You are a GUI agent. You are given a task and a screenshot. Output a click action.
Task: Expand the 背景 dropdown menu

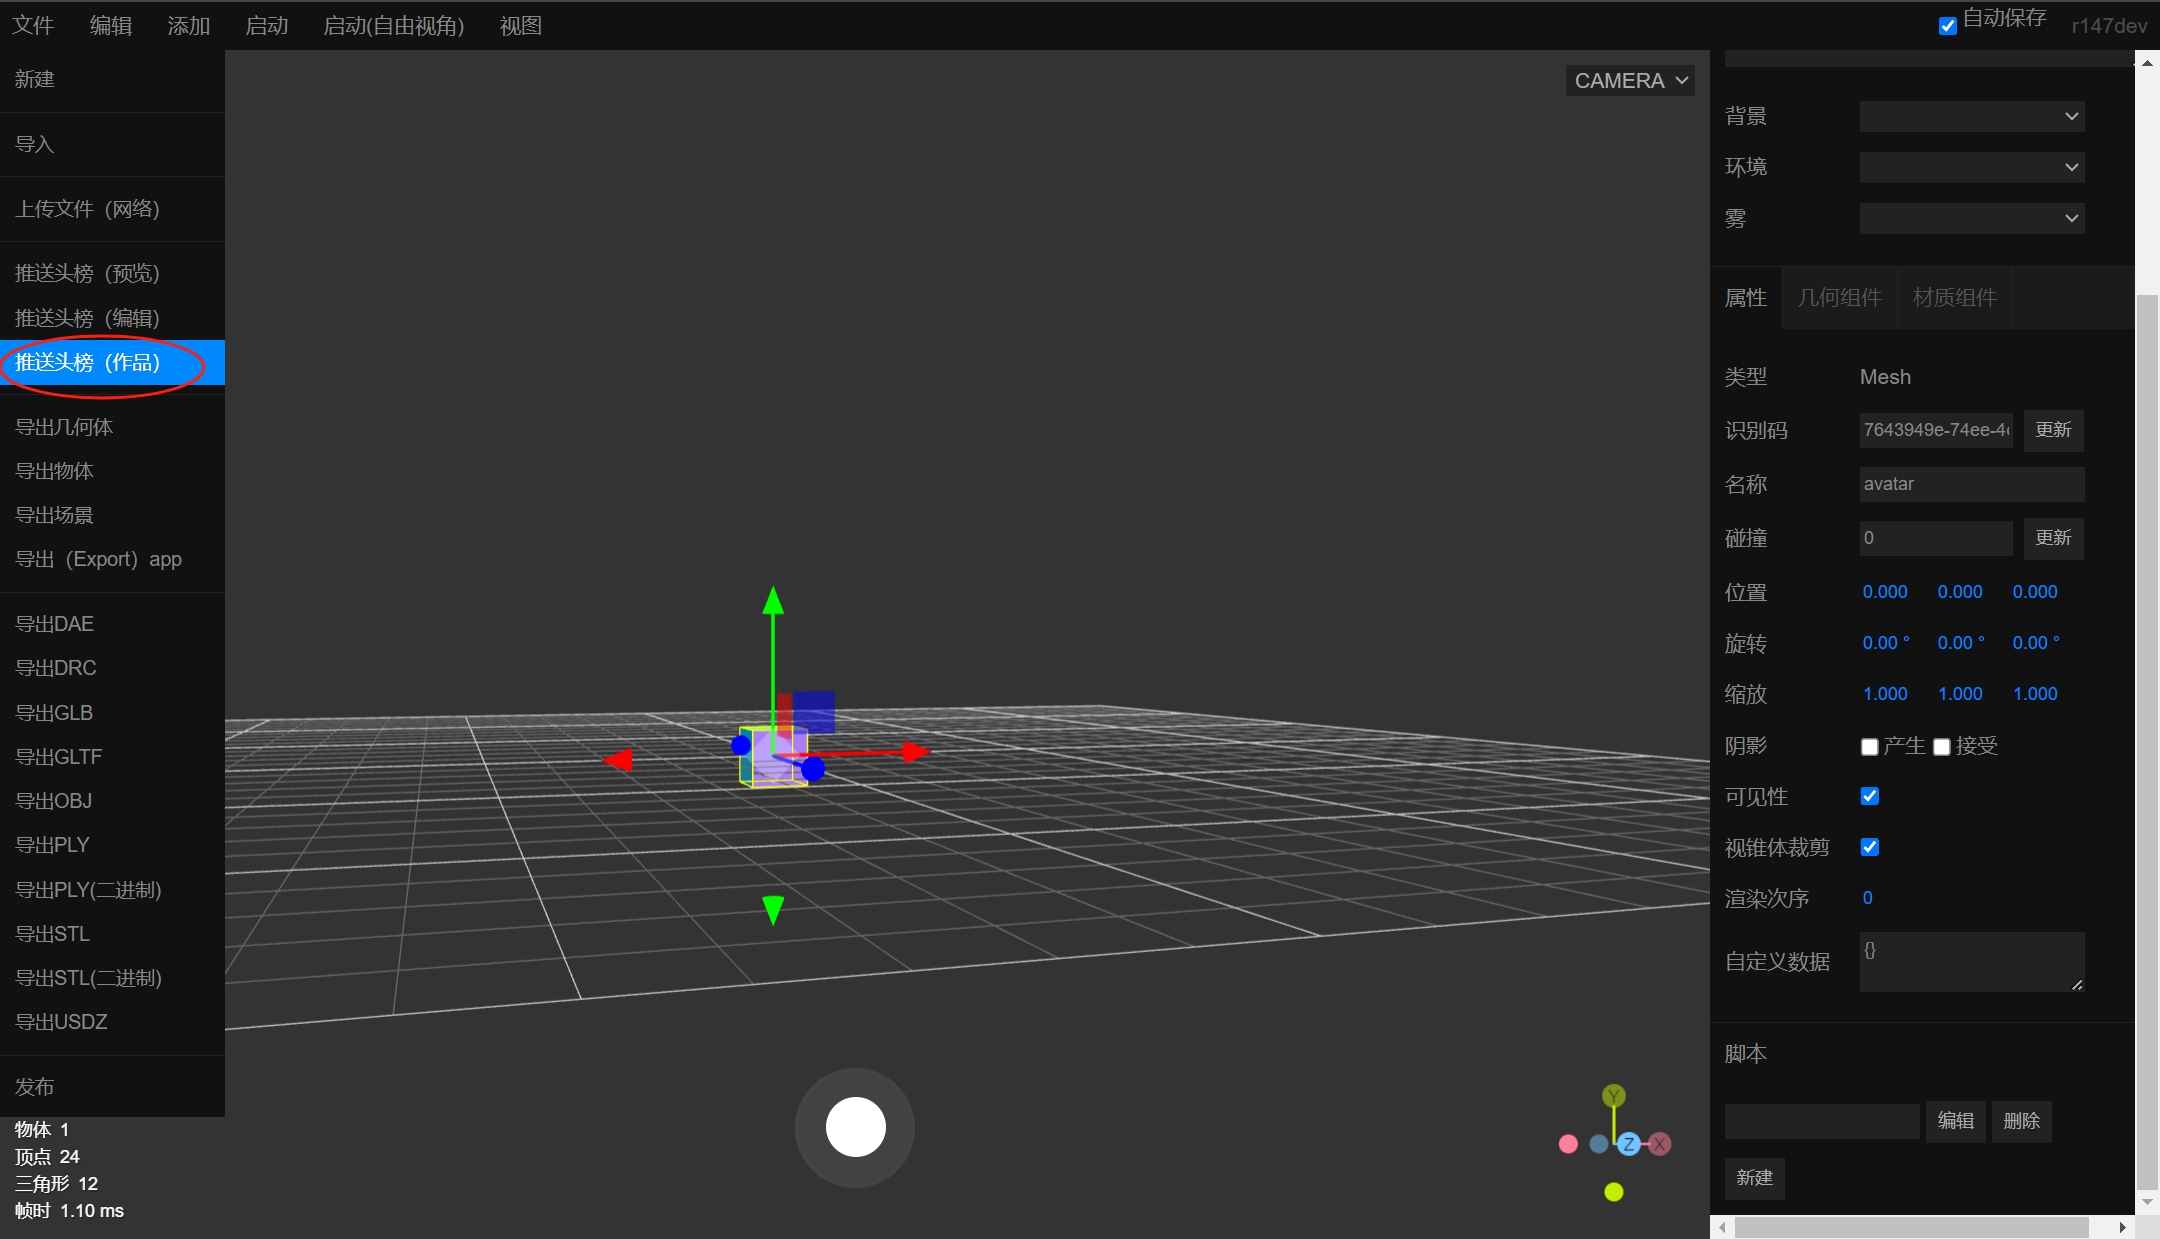(x=1973, y=116)
